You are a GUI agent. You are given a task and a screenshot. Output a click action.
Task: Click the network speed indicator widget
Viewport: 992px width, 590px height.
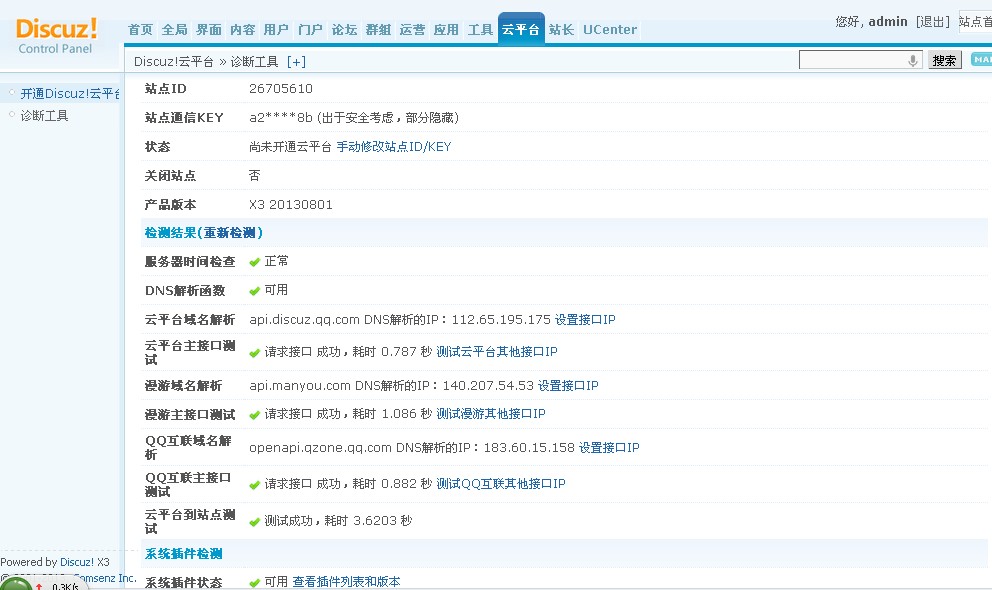[x=43, y=584]
